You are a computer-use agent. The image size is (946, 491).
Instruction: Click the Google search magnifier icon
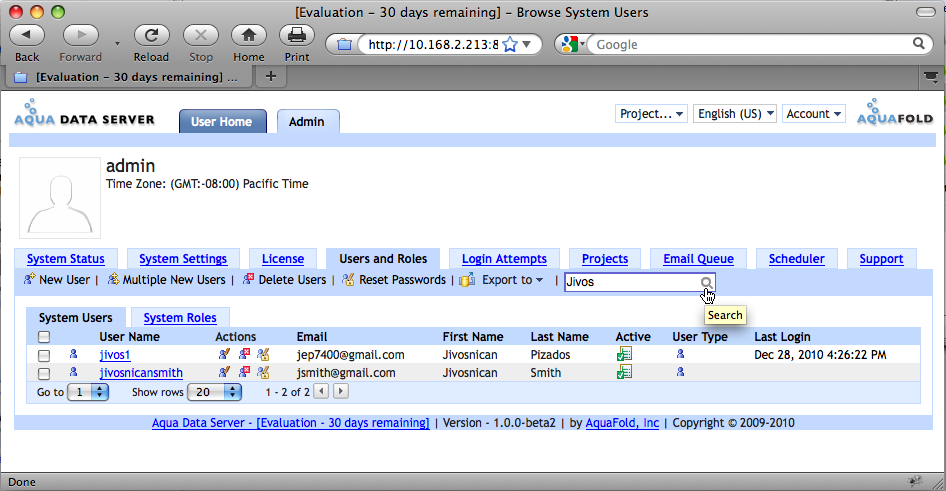(919, 43)
